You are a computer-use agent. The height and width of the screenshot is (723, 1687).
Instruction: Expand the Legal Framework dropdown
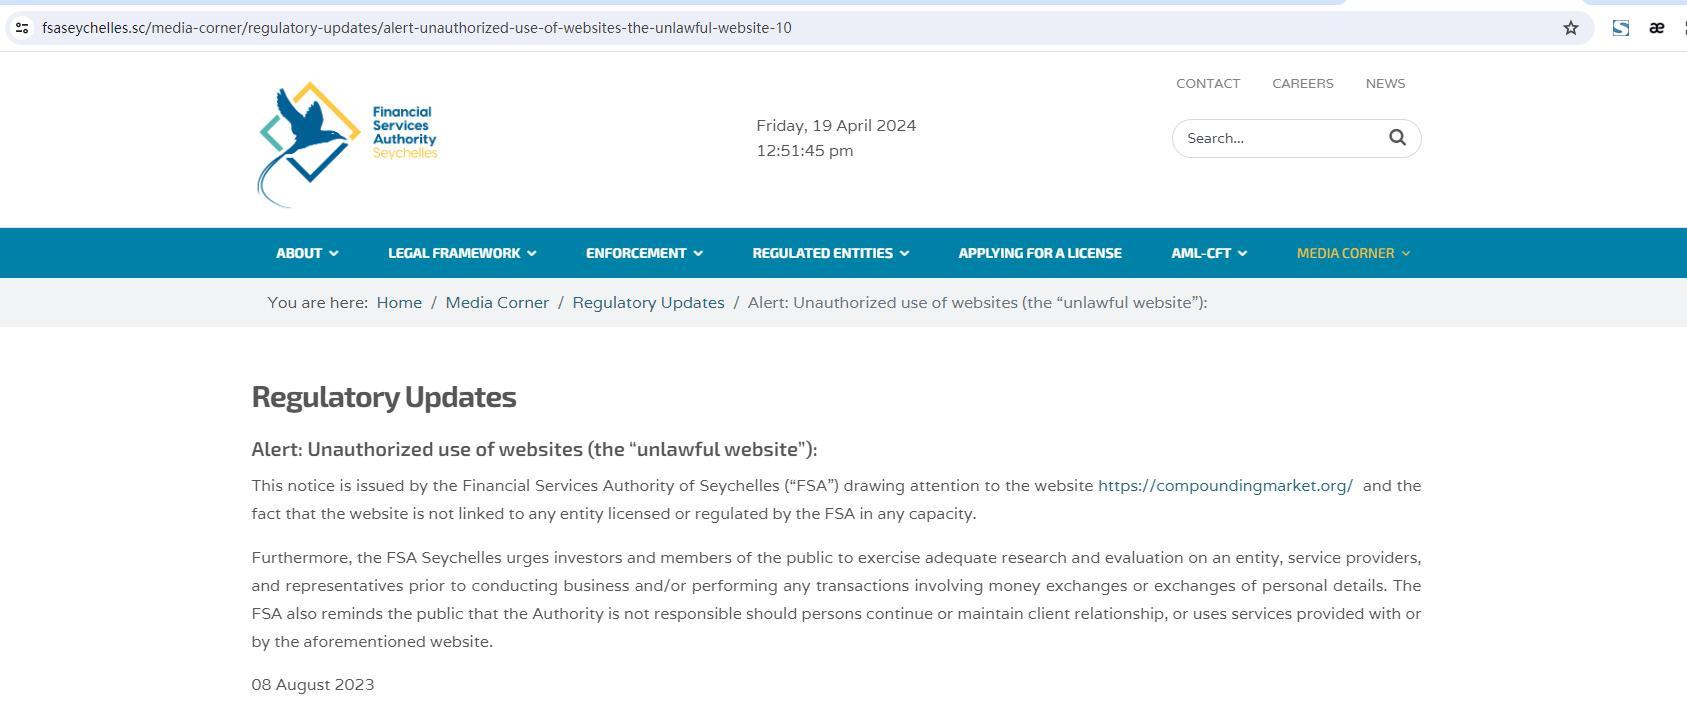click(x=462, y=253)
